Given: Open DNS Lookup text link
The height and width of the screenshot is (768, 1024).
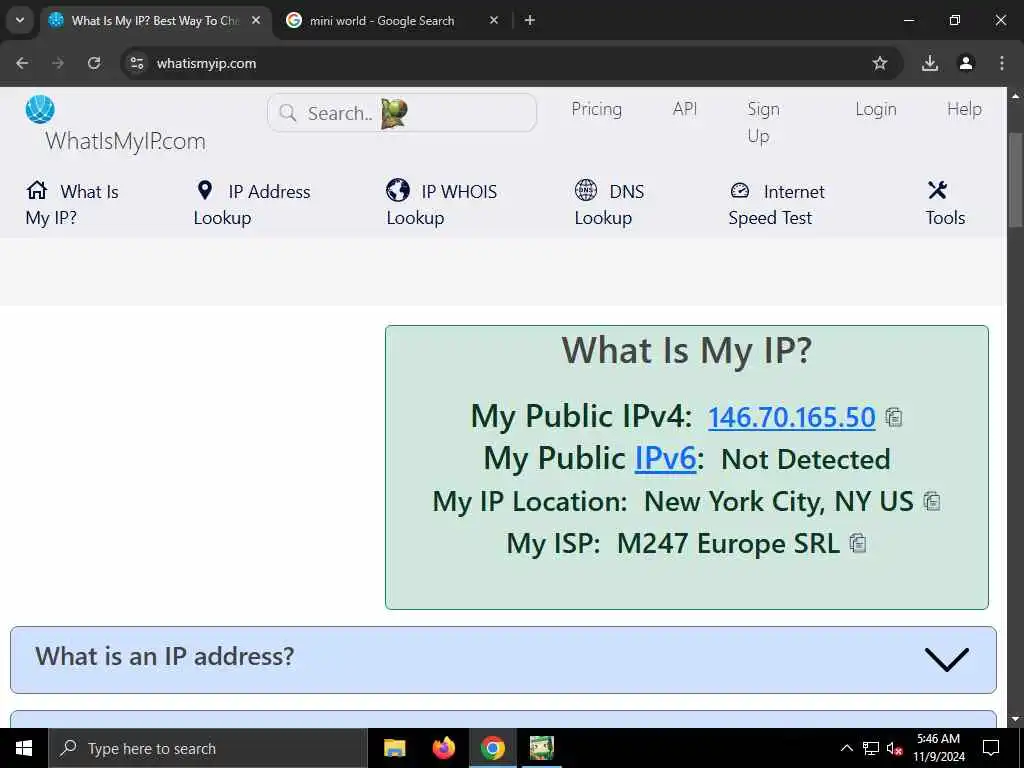Looking at the screenshot, I should point(609,204).
